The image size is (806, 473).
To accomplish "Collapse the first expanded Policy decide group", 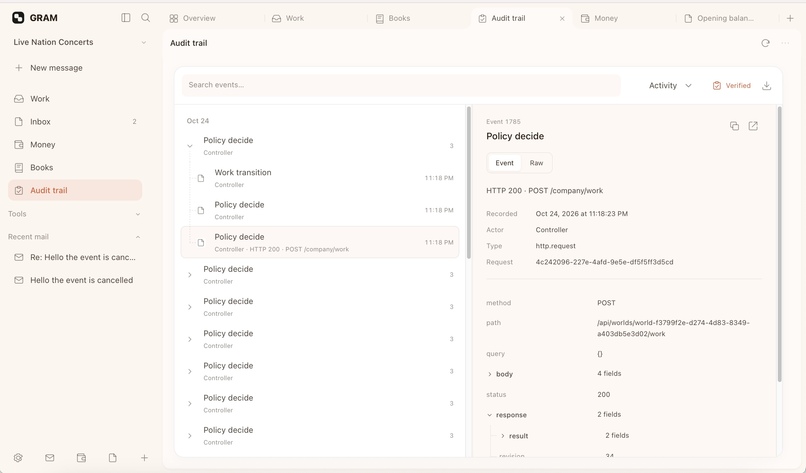I will 190,146.
